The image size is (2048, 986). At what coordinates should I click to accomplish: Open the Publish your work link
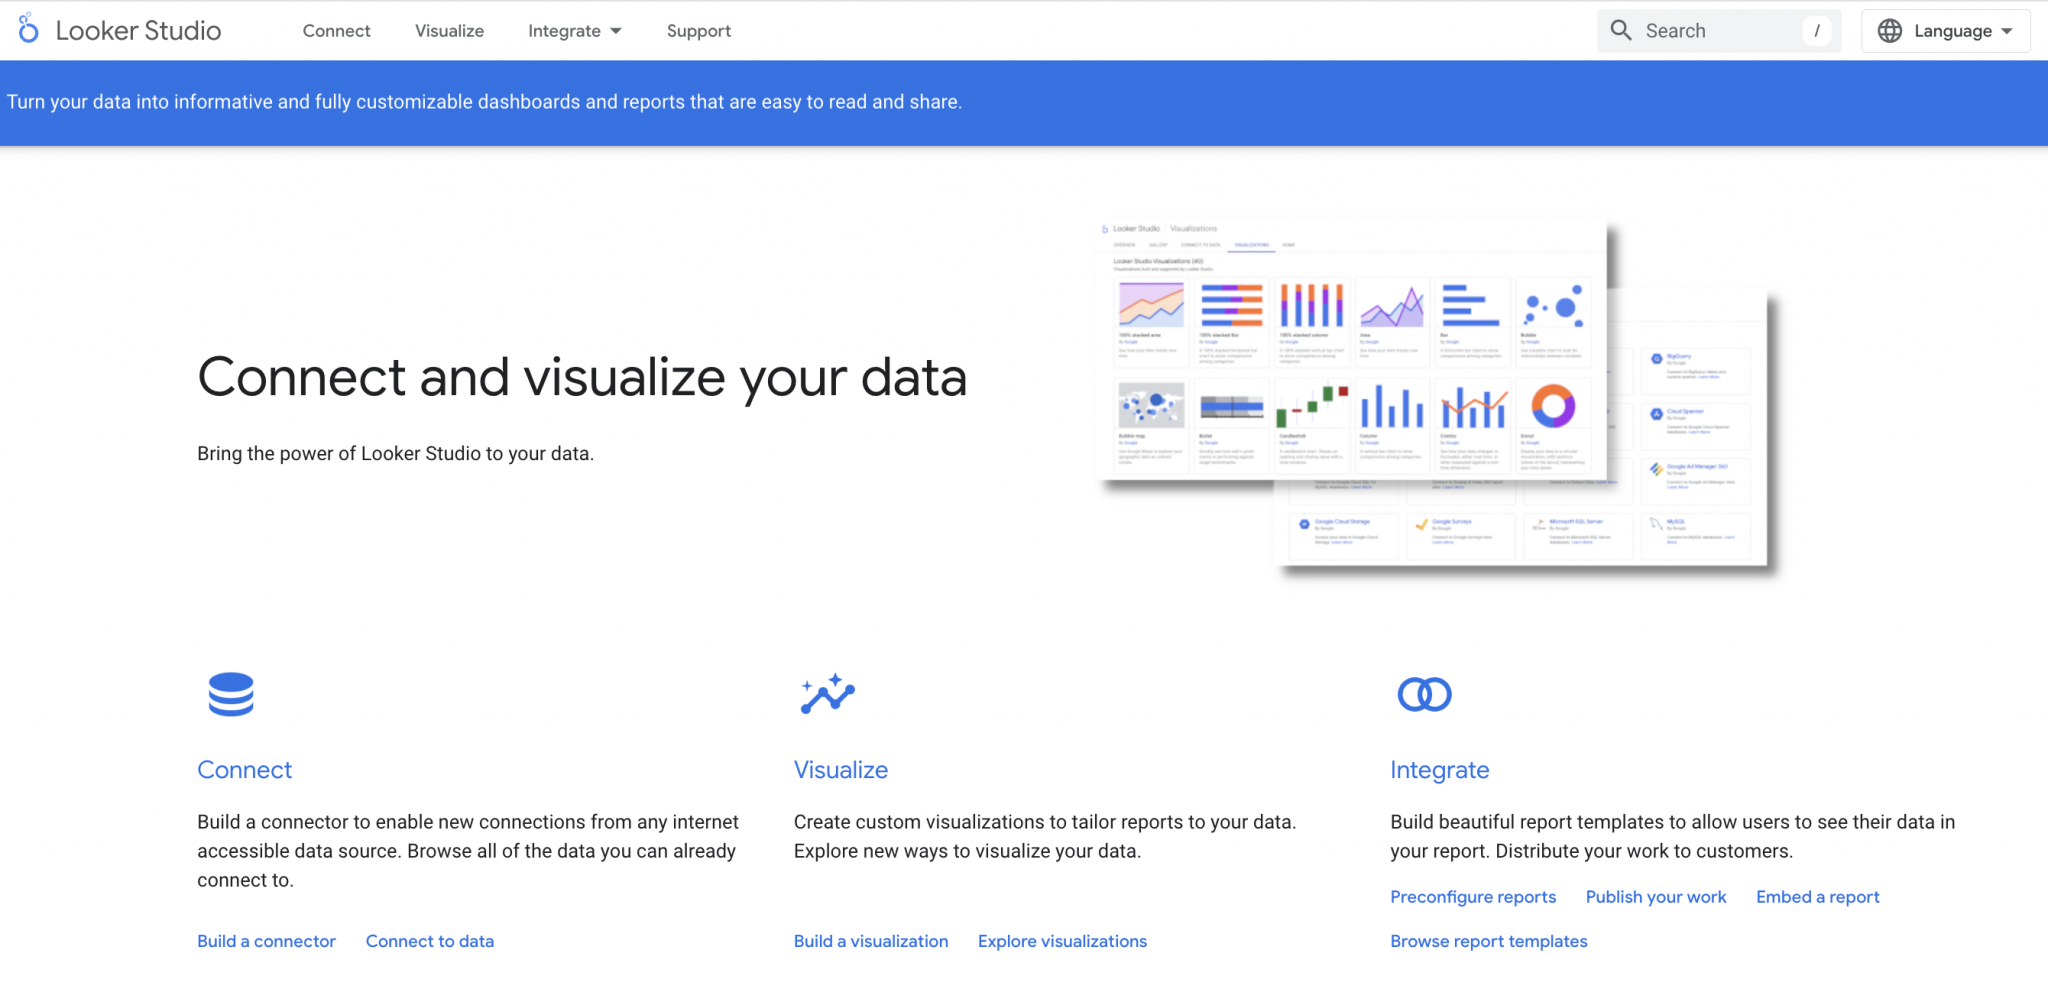pos(1656,897)
